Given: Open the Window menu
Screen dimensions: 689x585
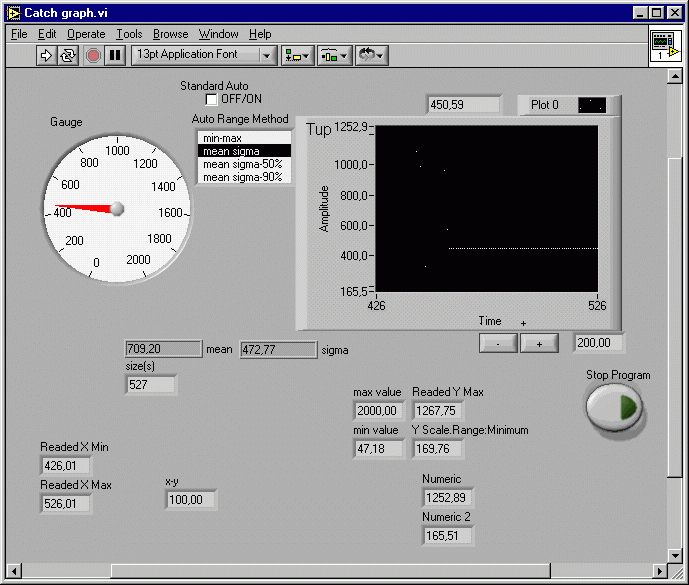Looking at the screenshot, I should coord(218,34).
